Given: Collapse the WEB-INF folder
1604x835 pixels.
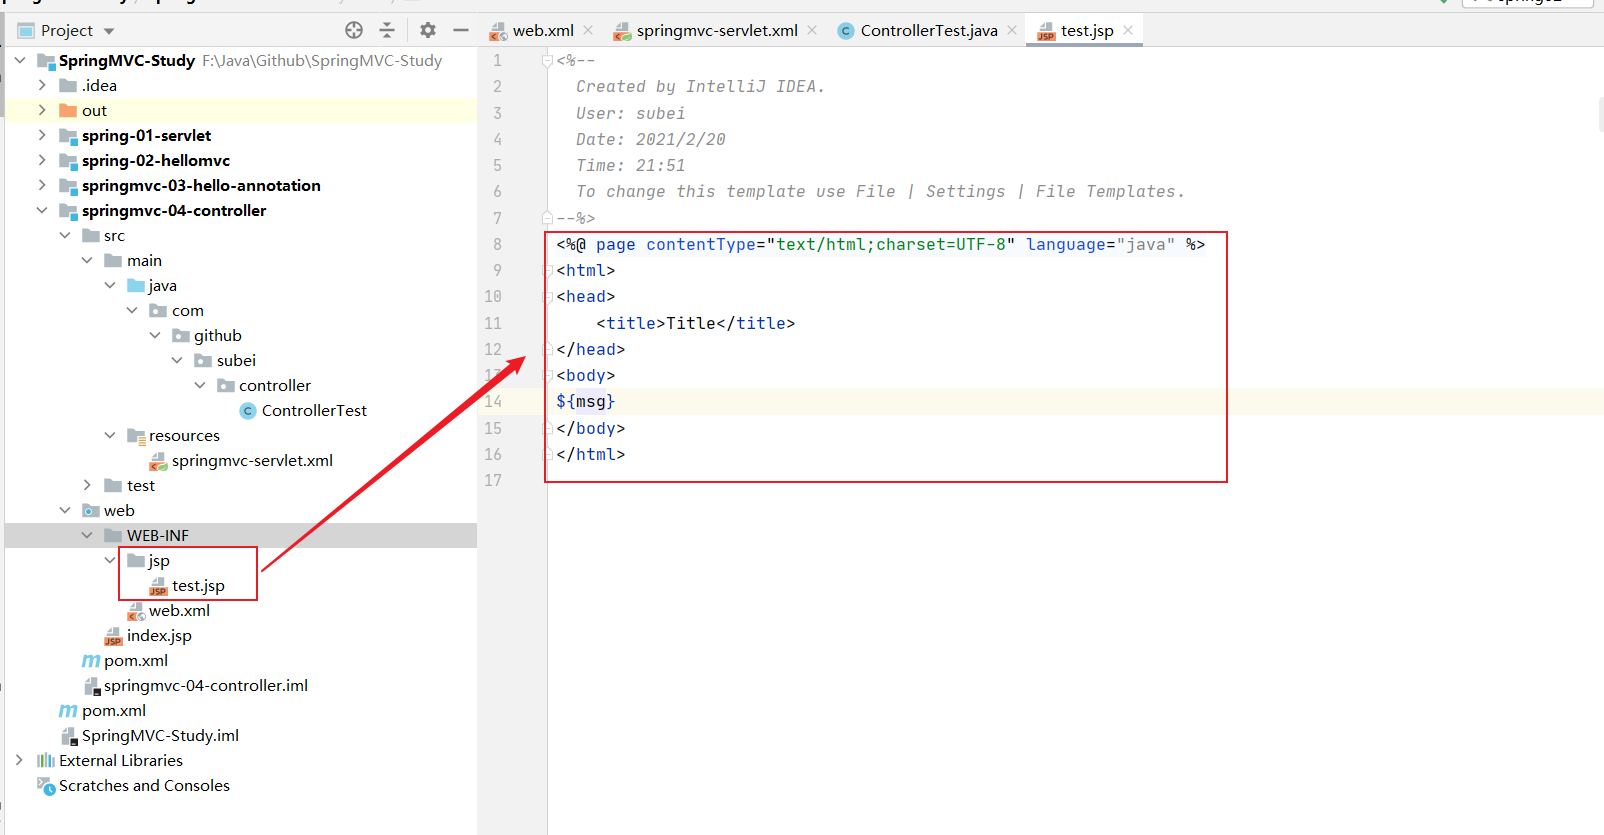Looking at the screenshot, I should coord(87,535).
